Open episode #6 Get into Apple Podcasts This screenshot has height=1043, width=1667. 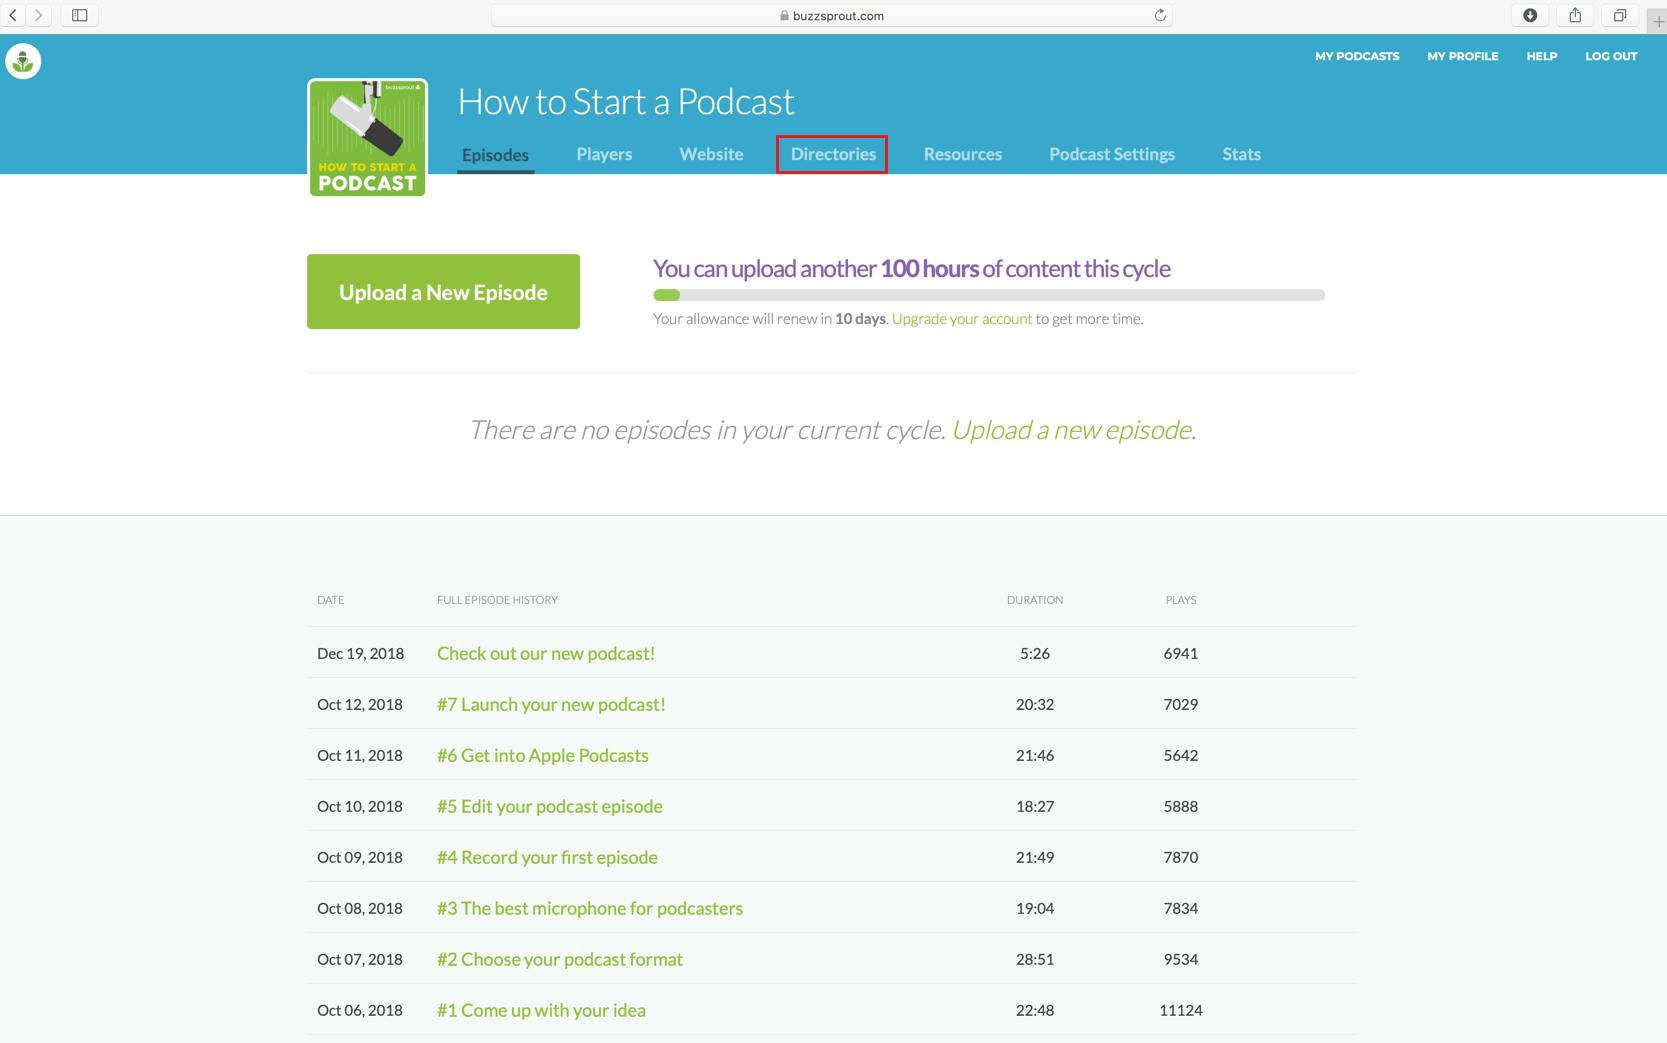pos(542,755)
